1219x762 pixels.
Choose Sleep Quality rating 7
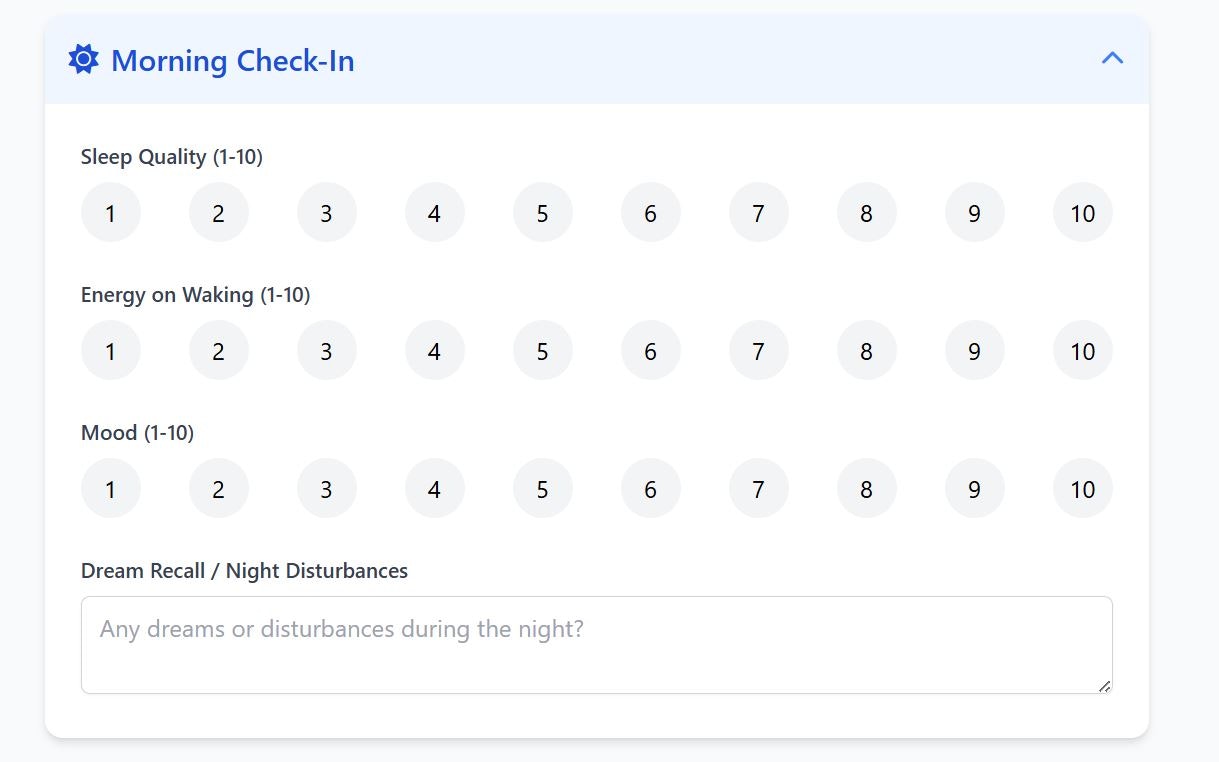[759, 212]
